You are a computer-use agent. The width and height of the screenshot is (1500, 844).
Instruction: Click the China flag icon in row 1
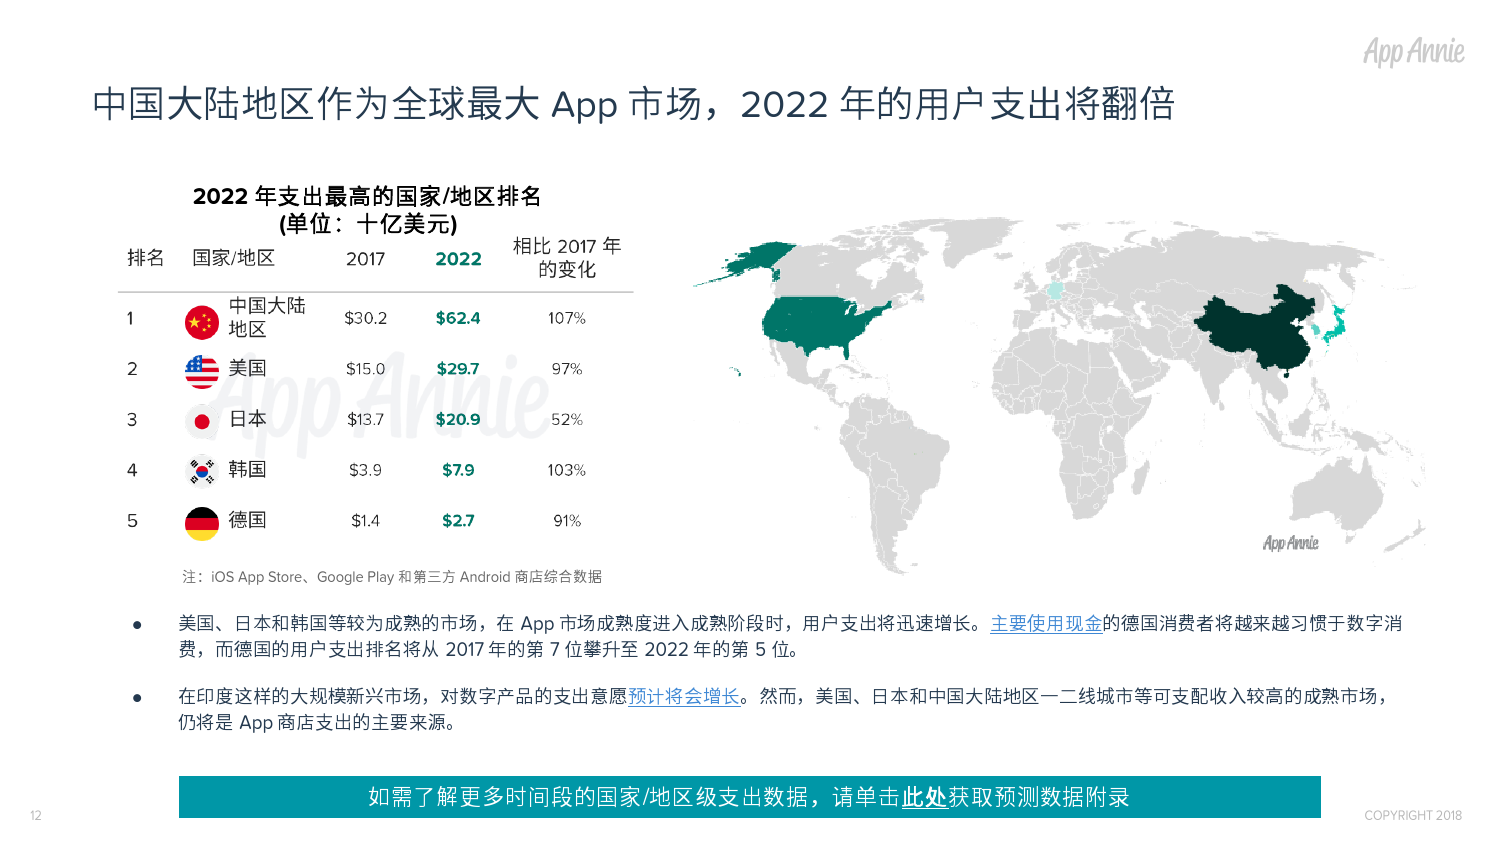pos(202,322)
